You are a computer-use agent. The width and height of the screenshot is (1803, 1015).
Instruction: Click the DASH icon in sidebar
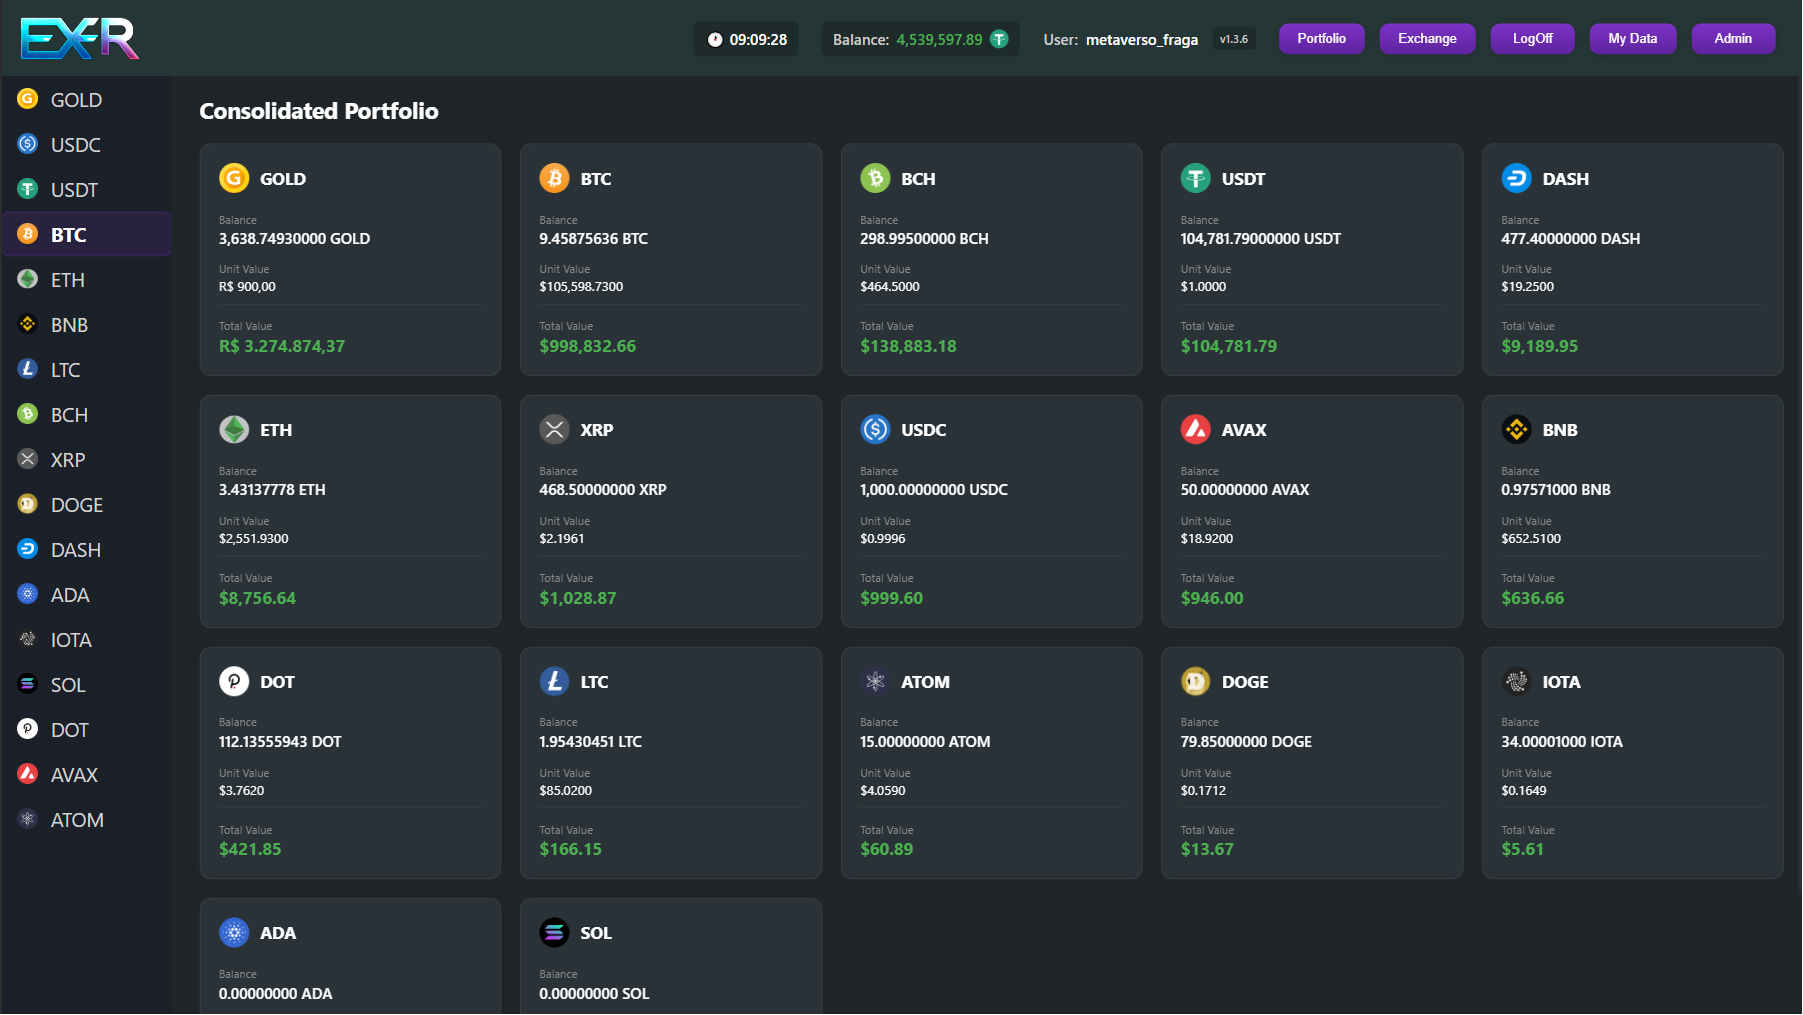tap(28, 549)
